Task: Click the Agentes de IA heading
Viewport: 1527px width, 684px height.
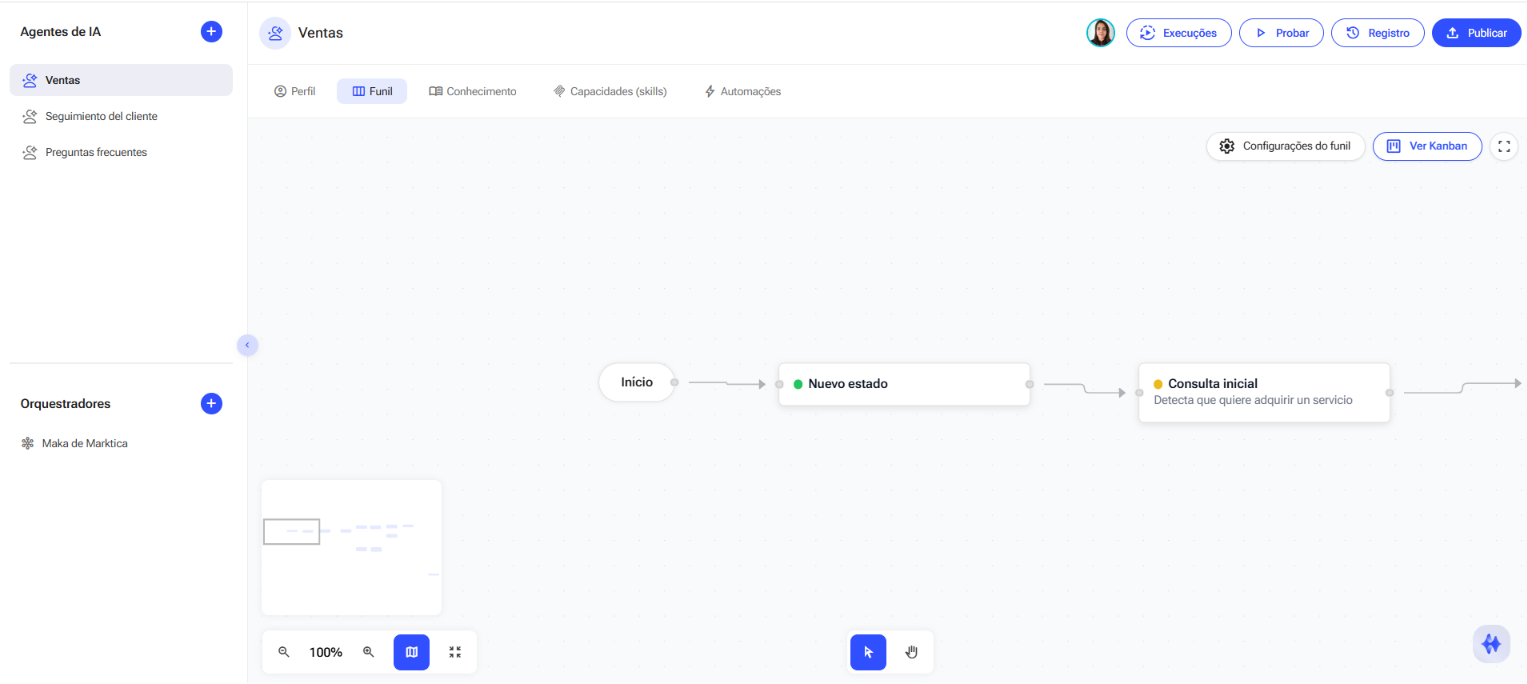Action: (60, 32)
